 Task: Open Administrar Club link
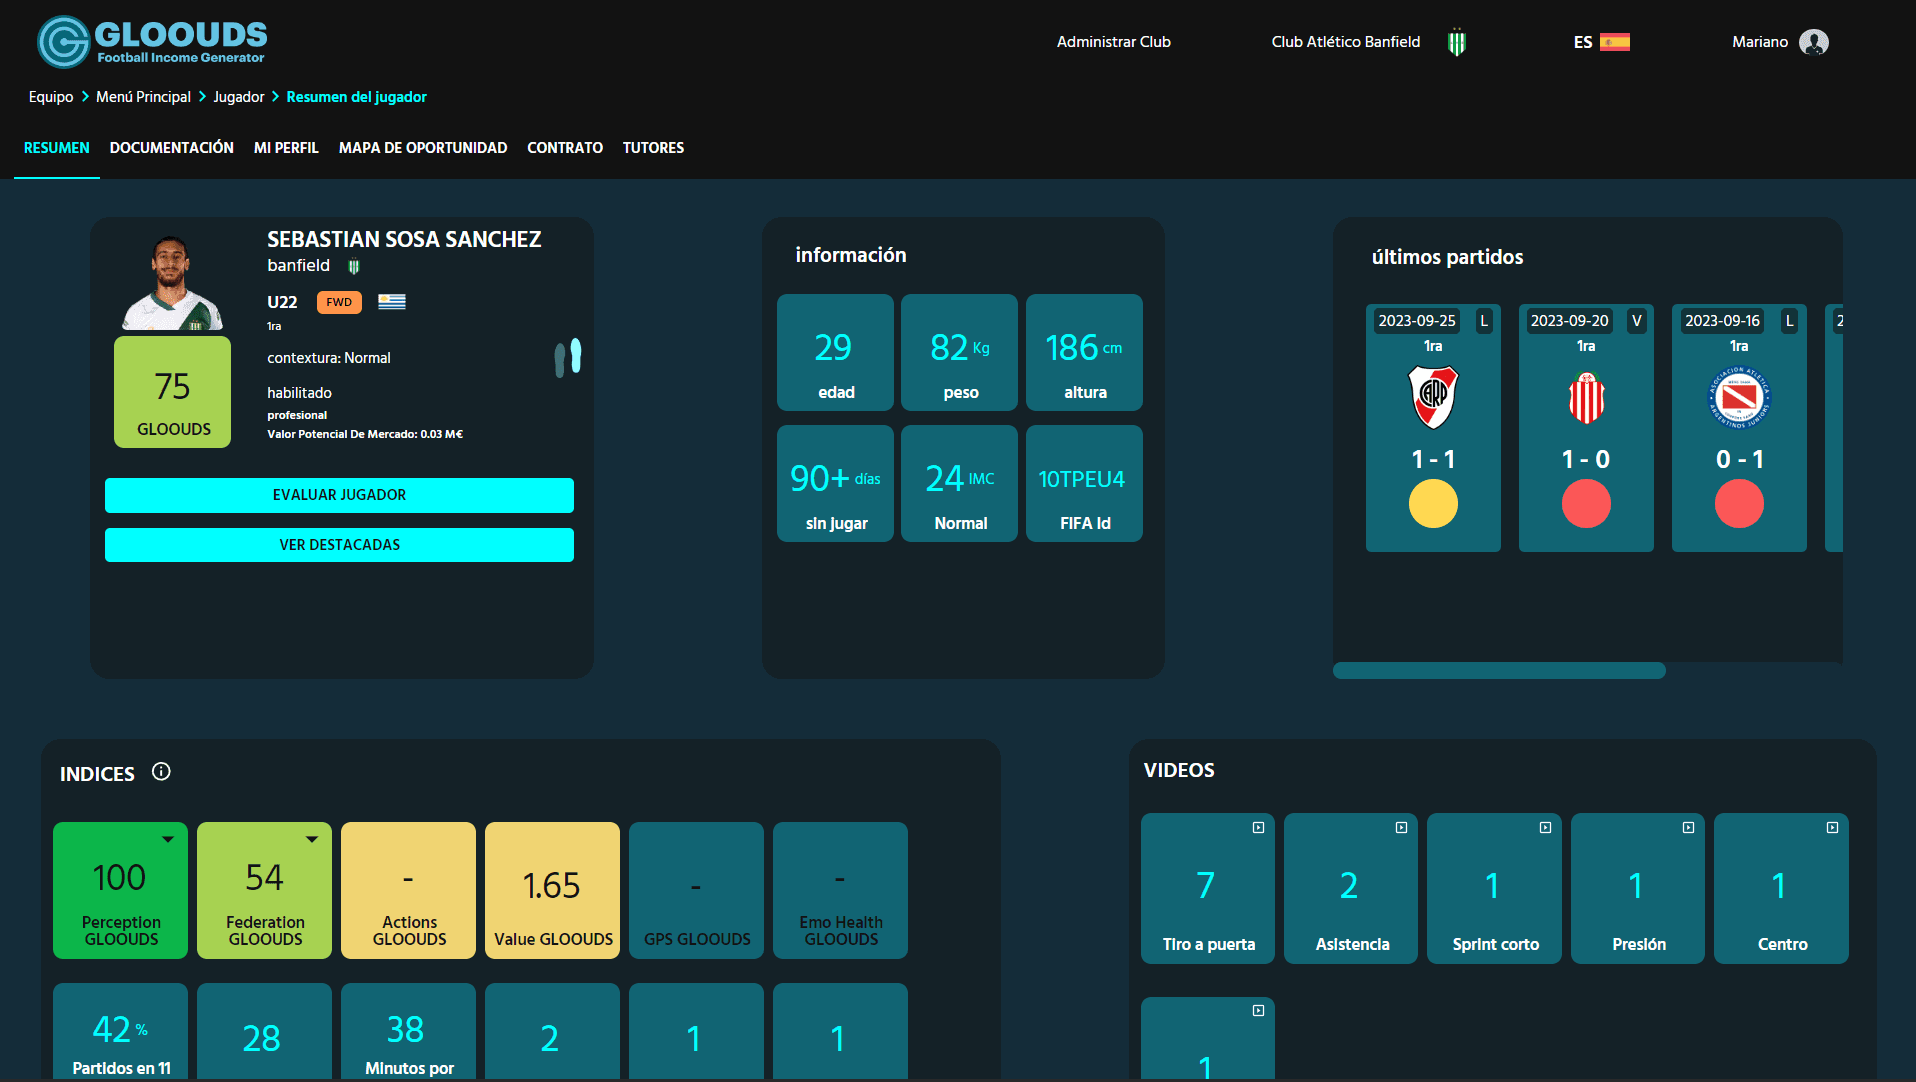[1113, 42]
